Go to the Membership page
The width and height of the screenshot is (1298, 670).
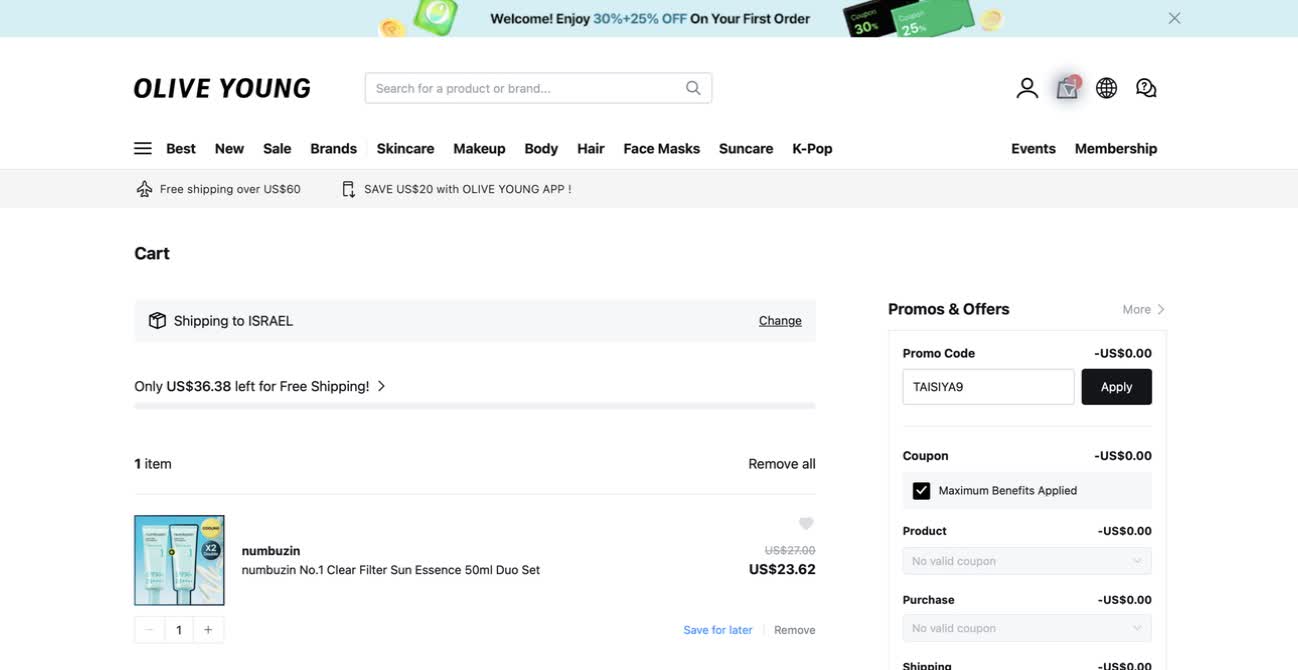[1116, 148]
